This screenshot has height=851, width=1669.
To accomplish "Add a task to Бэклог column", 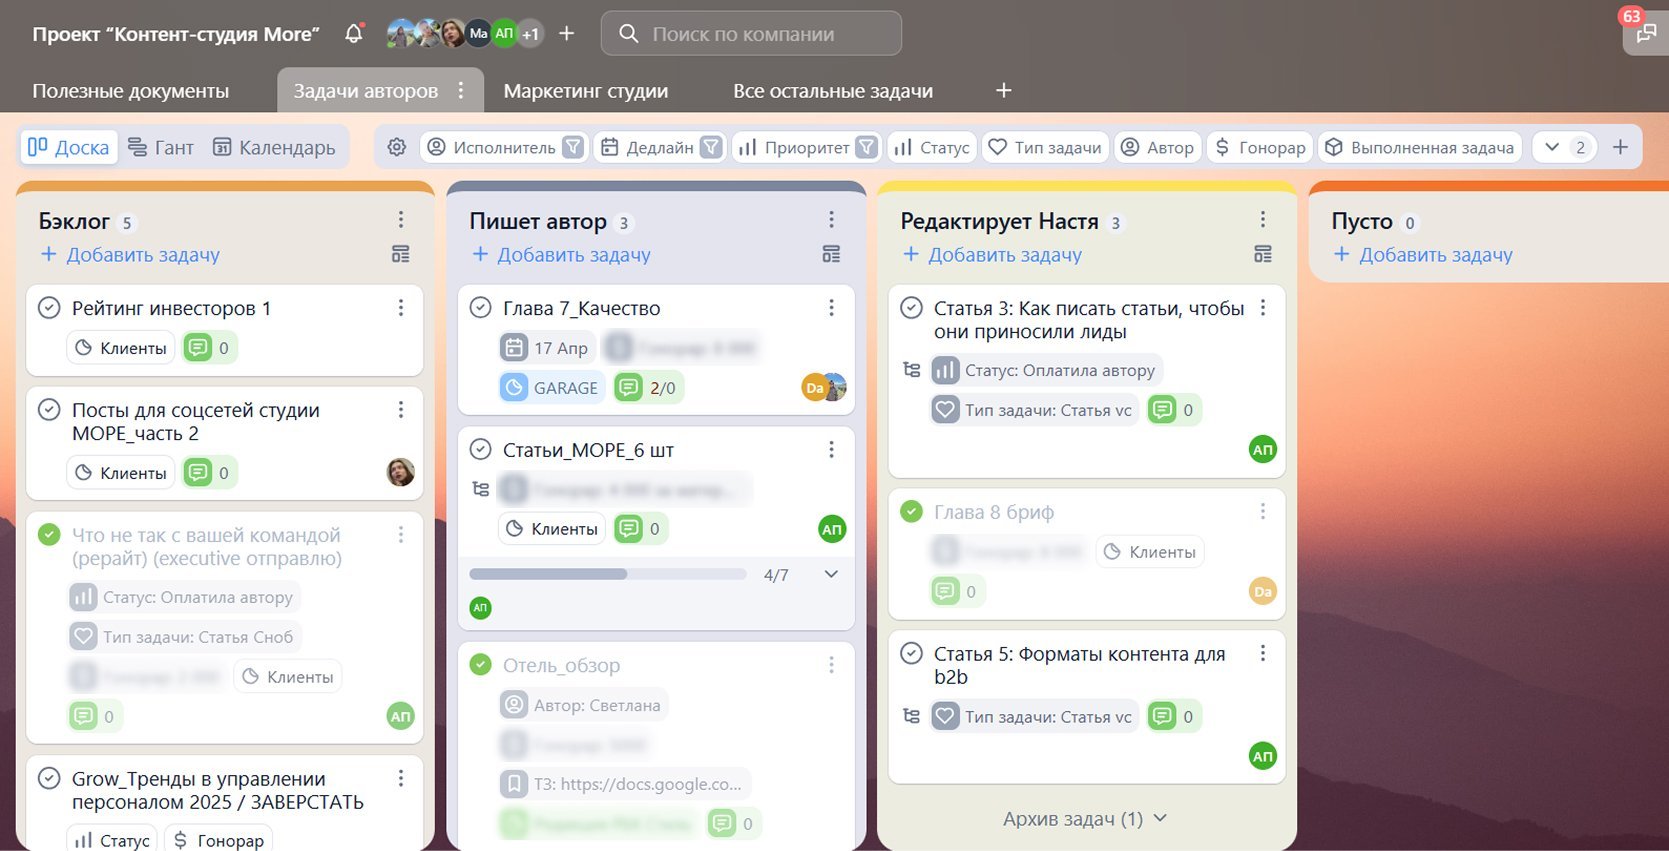I will click(130, 255).
